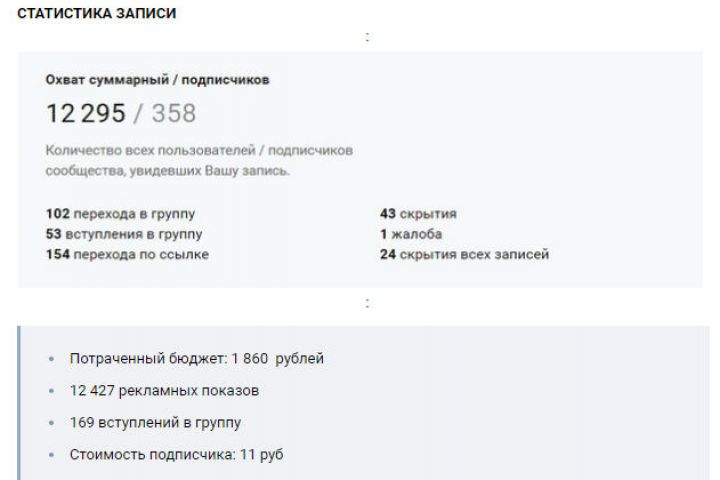Click the 102 перехода в группу stat
Image resolution: width=720 pixels, height=480 pixels.
point(121,214)
